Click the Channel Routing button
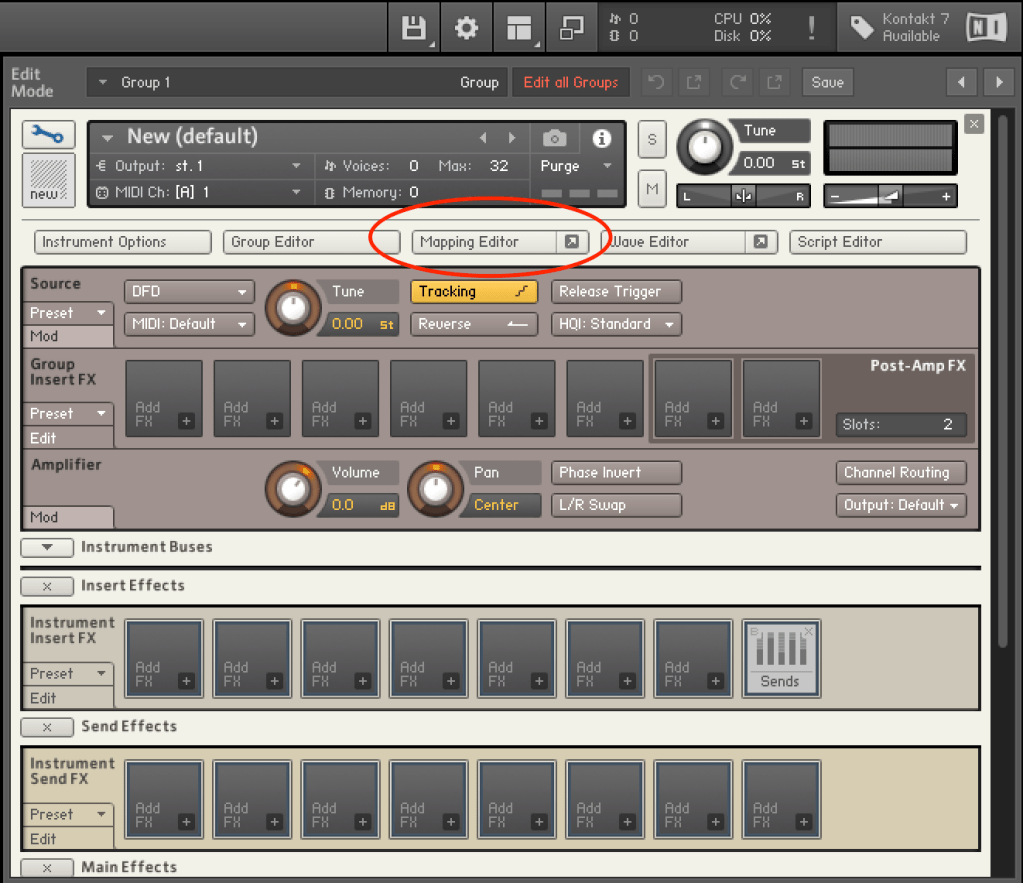The width and height of the screenshot is (1023, 883). [x=900, y=472]
